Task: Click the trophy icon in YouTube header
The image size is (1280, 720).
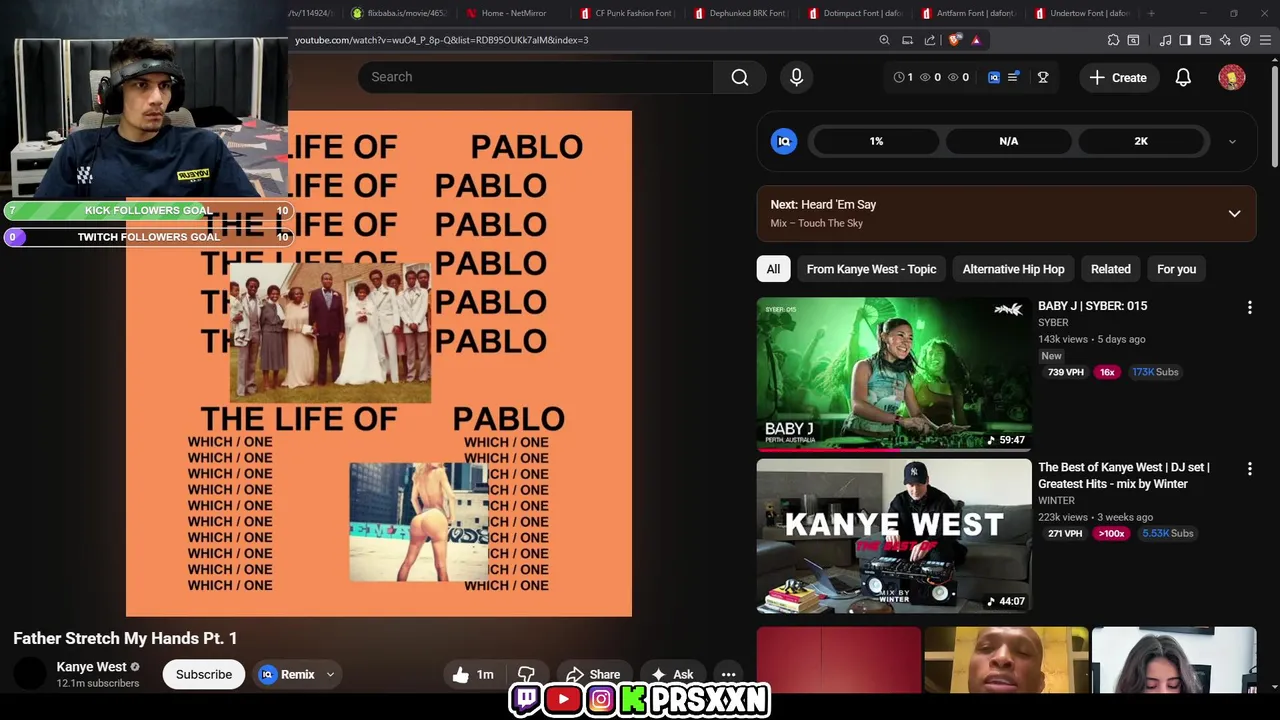Action: click(x=1043, y=77)
